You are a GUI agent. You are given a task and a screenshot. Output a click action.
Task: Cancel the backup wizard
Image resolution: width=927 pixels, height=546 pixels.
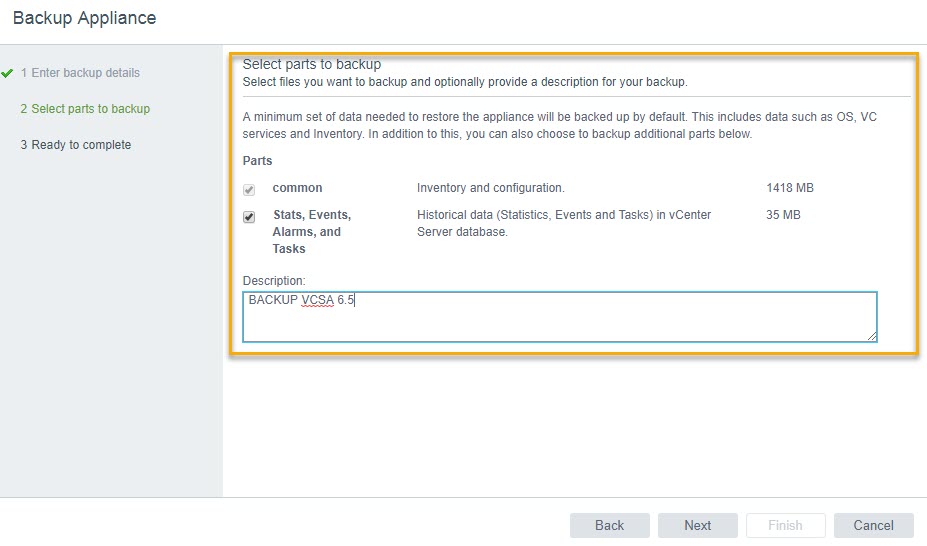(873, 525)
